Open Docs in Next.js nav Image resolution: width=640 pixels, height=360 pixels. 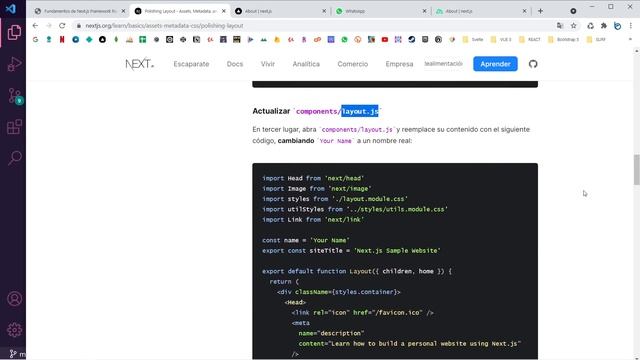point(235,64)
